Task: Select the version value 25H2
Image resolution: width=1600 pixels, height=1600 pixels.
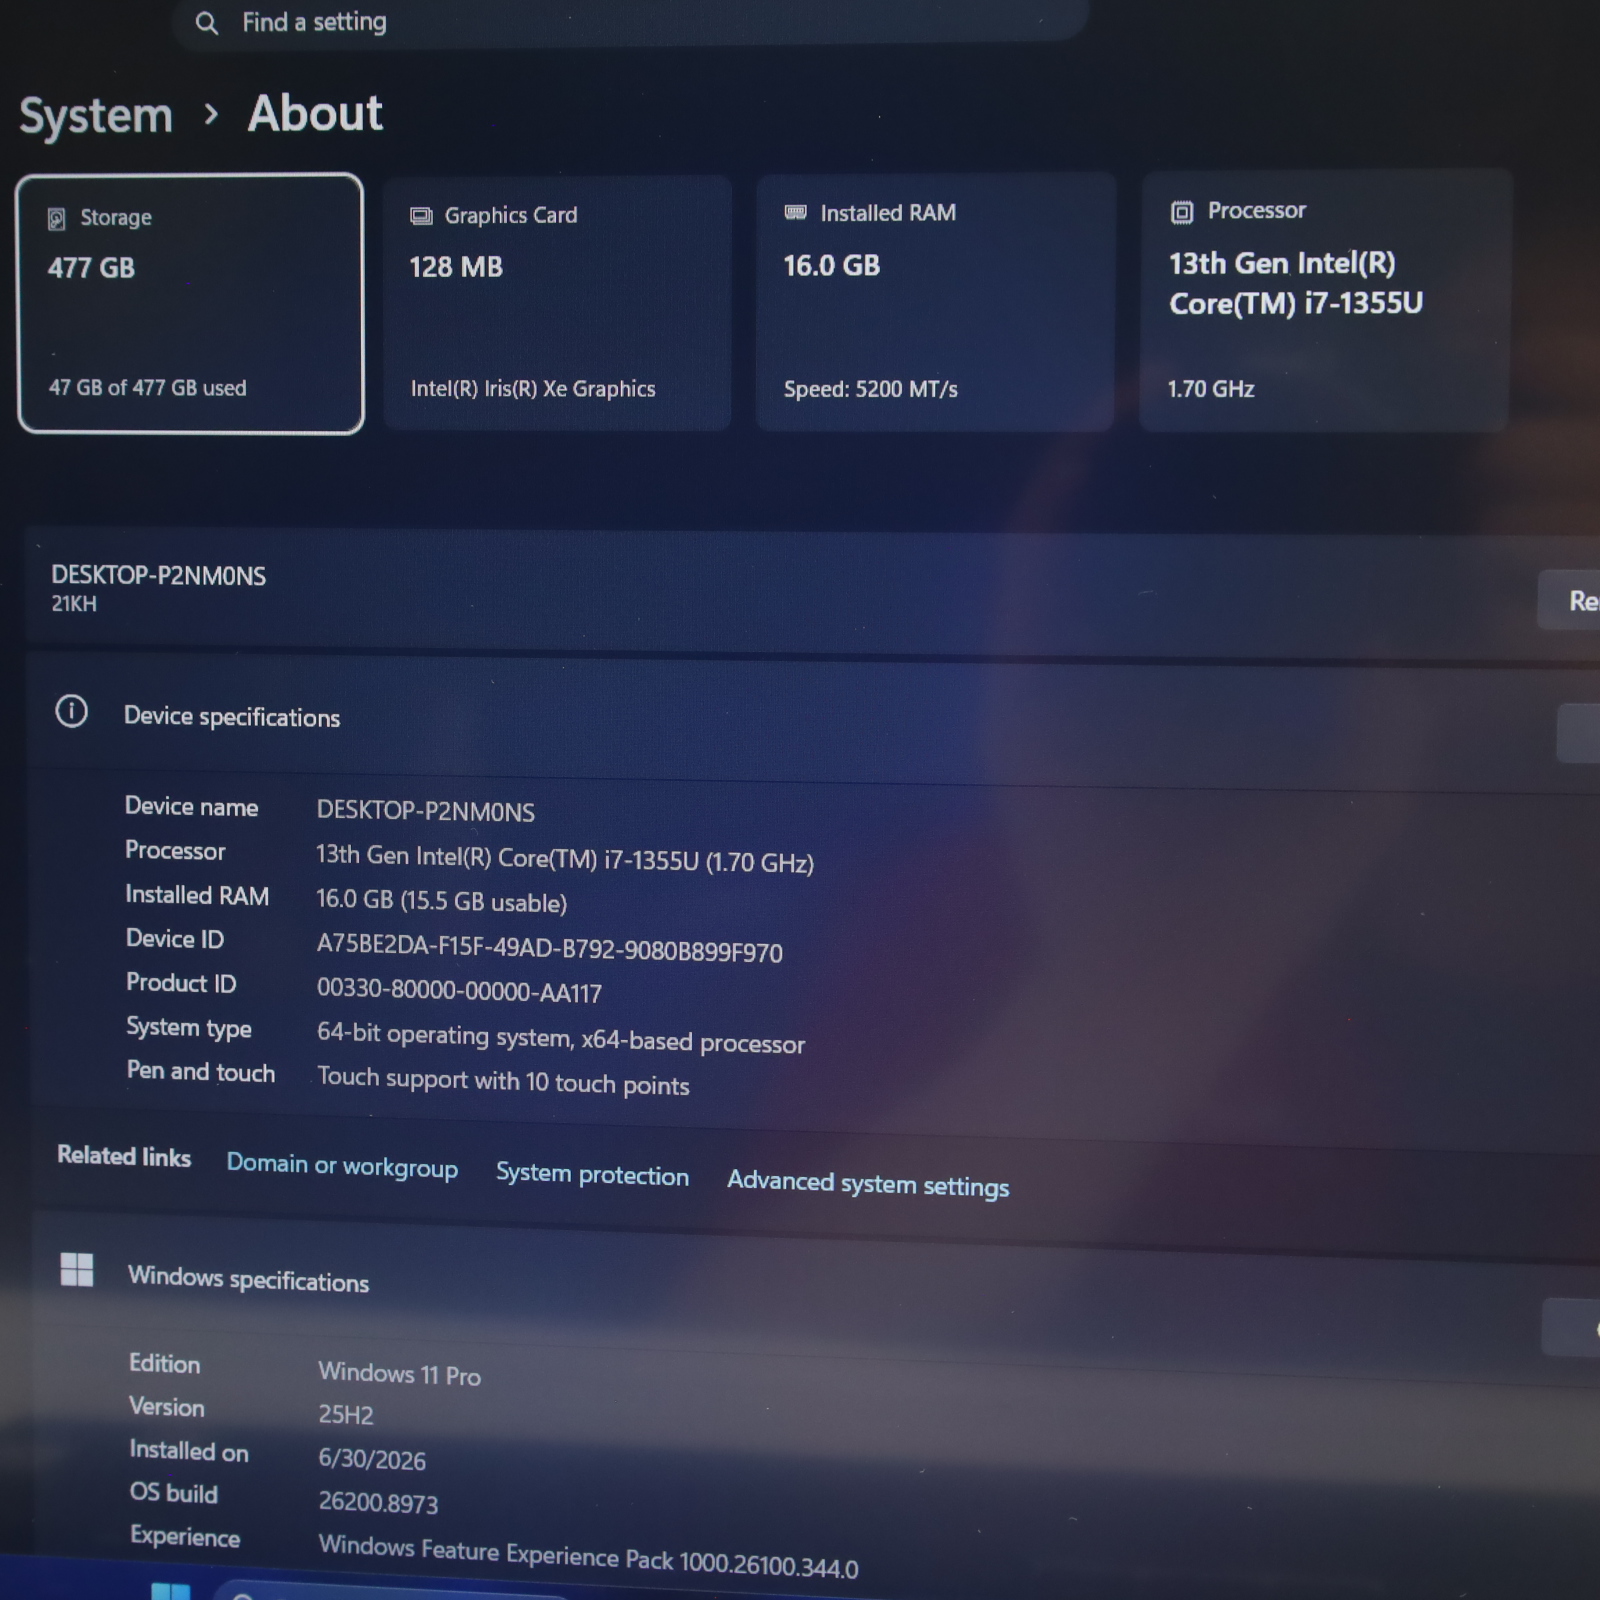Action: [x=346, y=1414]
